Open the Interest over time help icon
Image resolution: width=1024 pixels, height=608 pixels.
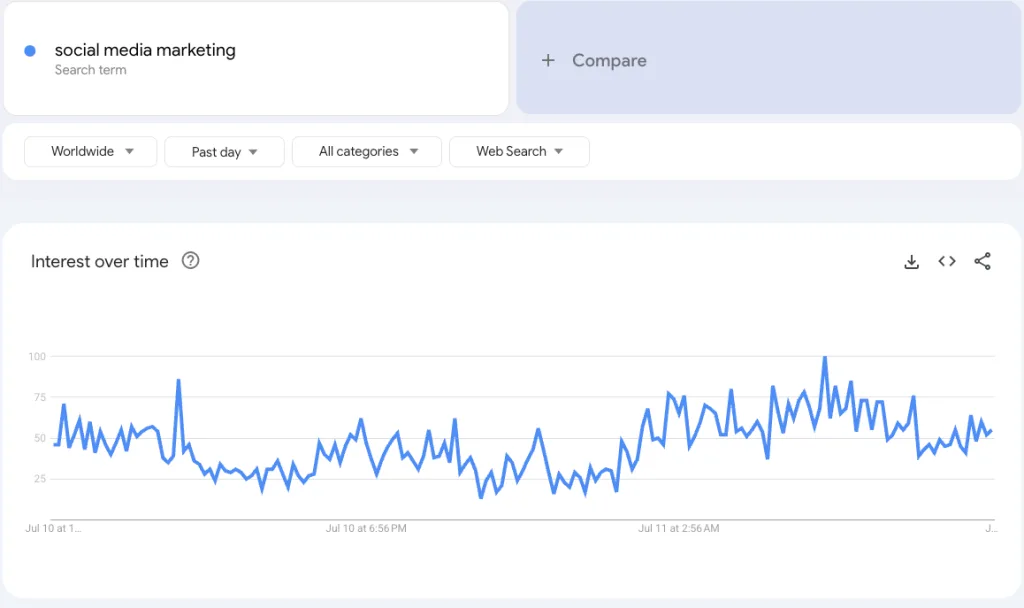click(190, 261)
